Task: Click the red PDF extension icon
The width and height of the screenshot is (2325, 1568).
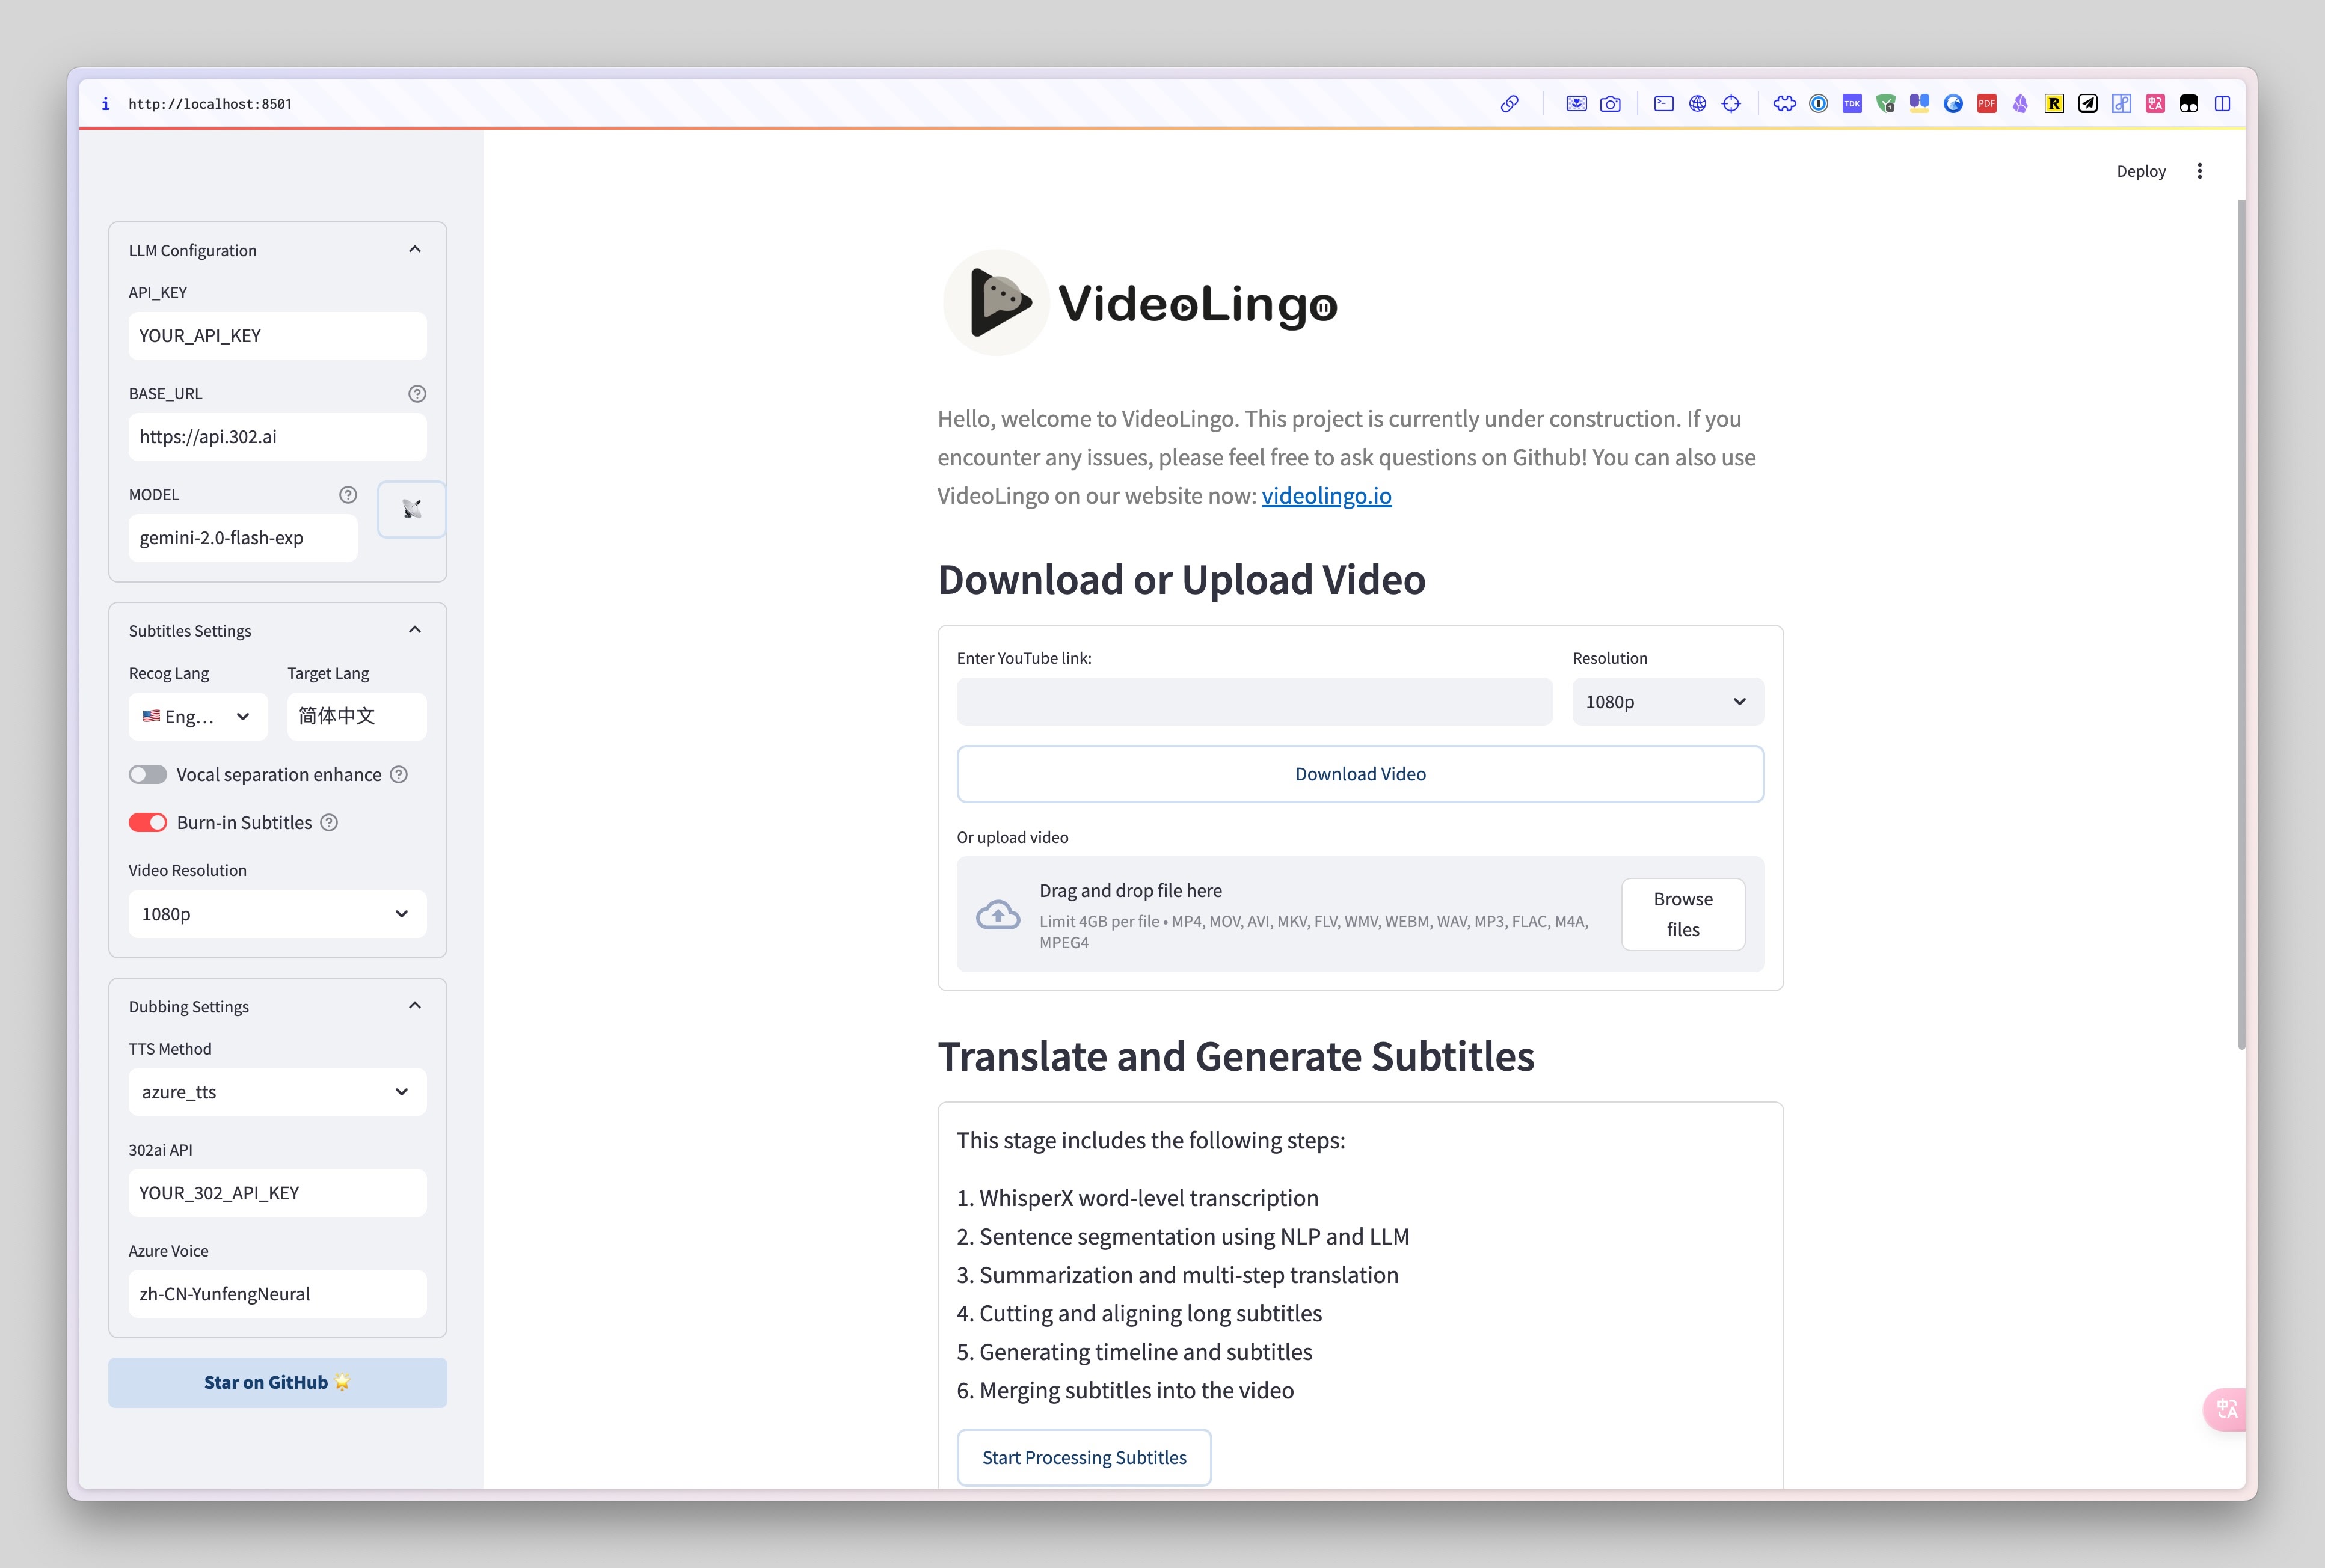Action: pyautogui.click(x=1987, y=103)
